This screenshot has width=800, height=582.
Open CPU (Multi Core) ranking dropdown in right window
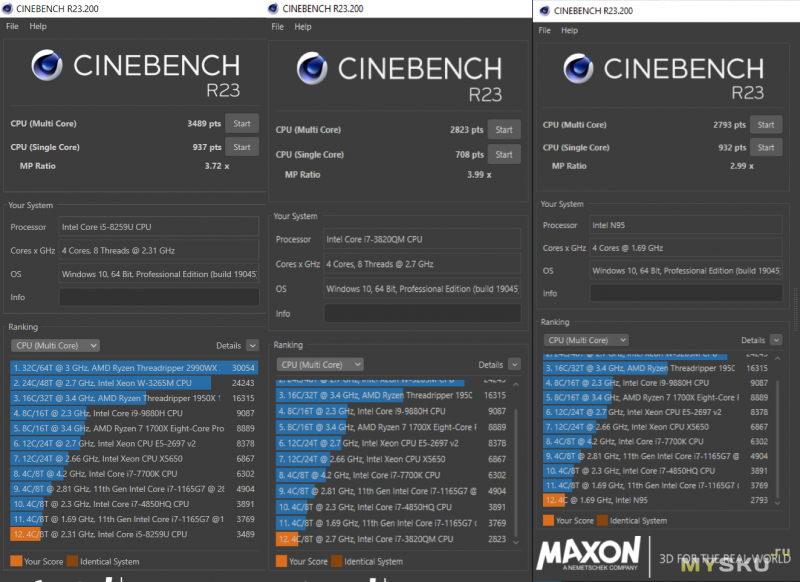pos(586,340)
